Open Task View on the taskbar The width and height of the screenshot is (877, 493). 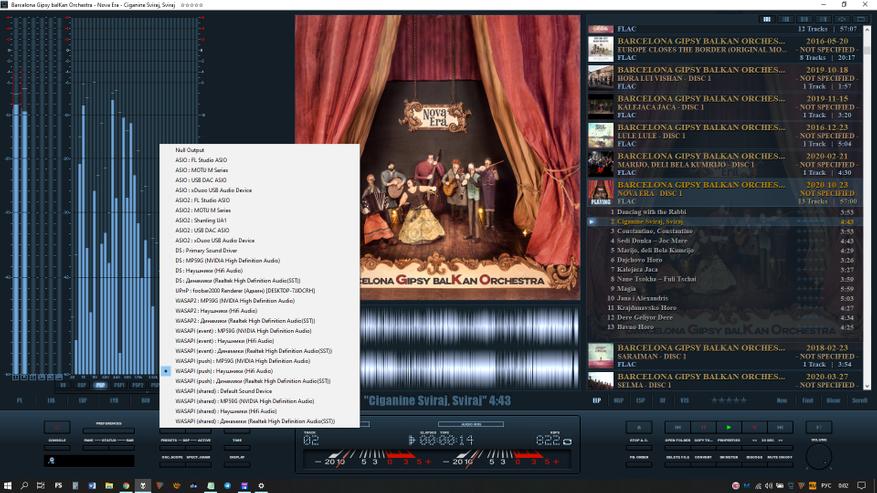pyautogui.click(x=40, y=486)
